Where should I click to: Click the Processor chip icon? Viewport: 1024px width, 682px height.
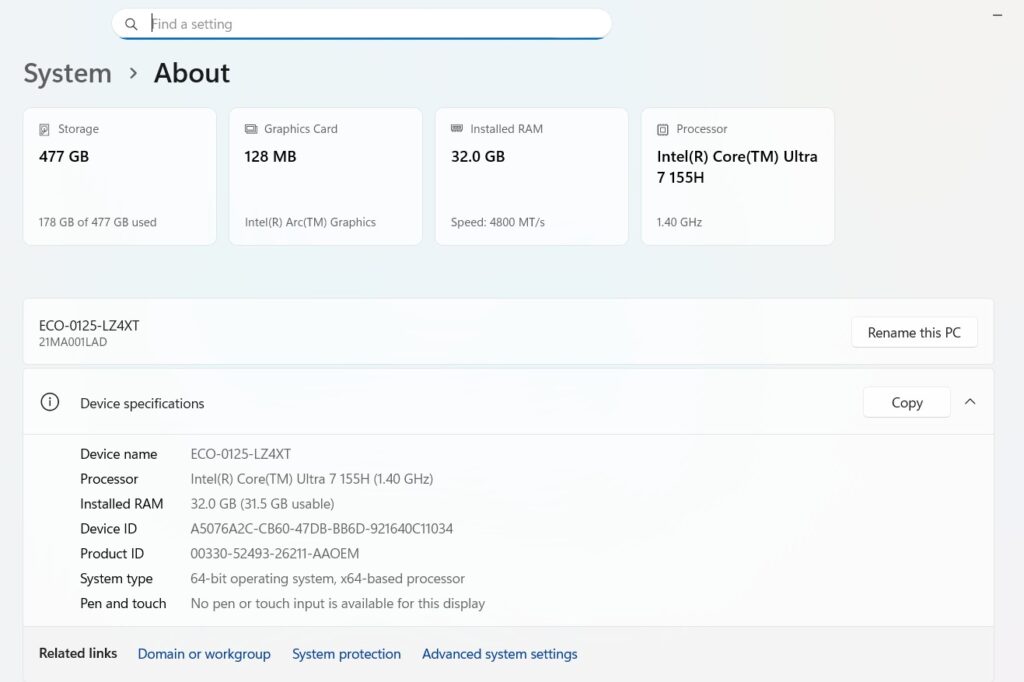pyautogui.click(x=663, y=129)
